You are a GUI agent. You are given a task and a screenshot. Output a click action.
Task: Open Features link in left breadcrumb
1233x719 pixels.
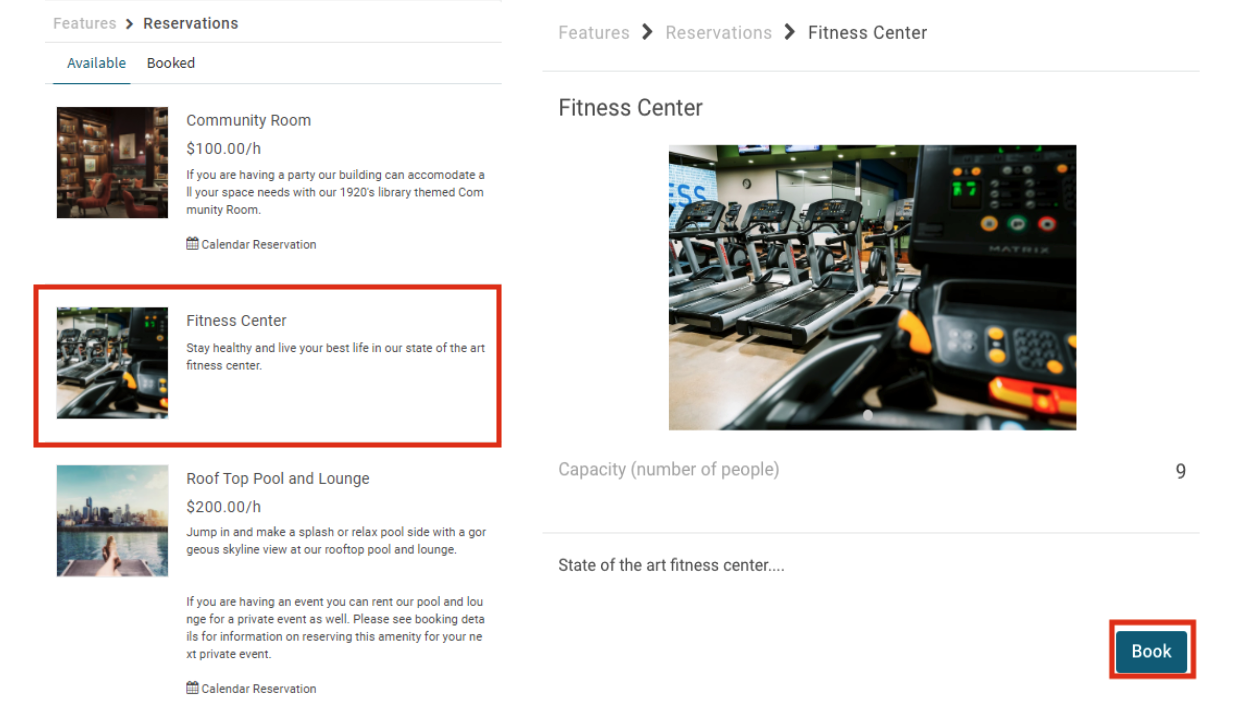pos(85,23)
